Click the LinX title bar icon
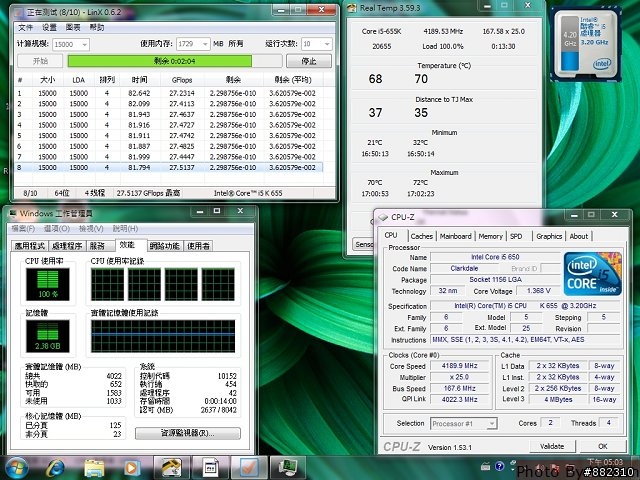 pyautogui.click(x=19, y=12)
